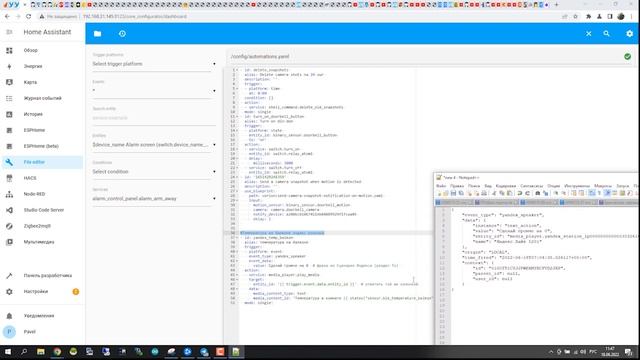Open File editor settings gear
The width and height of the screenshot is (640, 360).
629,34
